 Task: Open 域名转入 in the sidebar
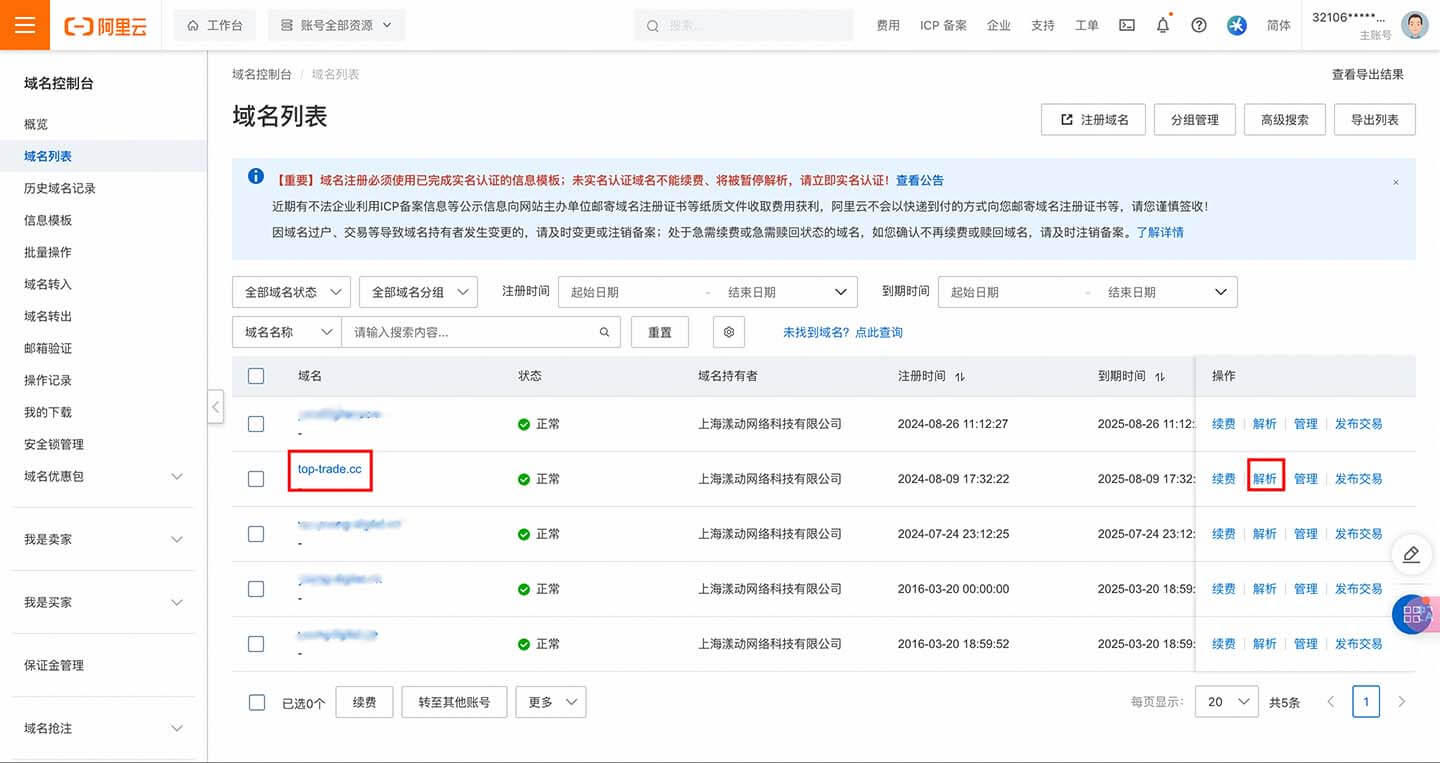[48, 284]
